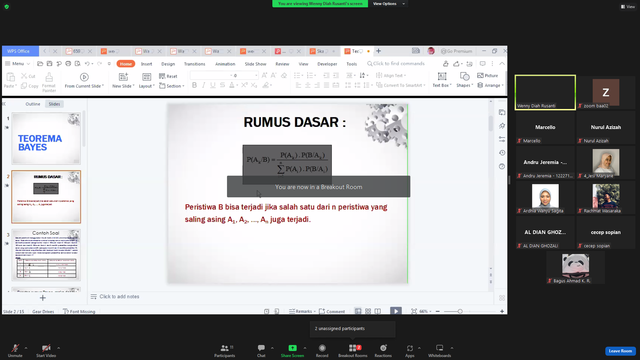Screen dimensions: 640x360
Task: Open the Animation ribbon tab
Action: point(225,64)
